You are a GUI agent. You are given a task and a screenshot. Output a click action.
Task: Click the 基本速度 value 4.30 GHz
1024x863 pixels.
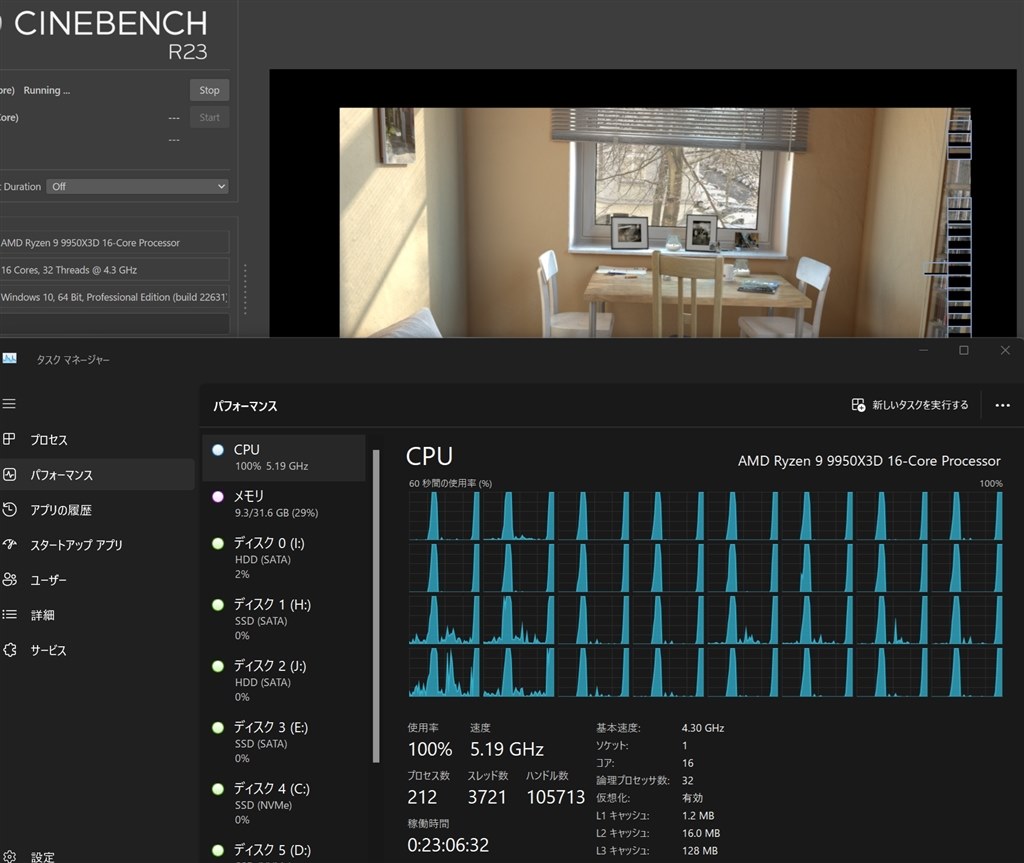point(703,728)
